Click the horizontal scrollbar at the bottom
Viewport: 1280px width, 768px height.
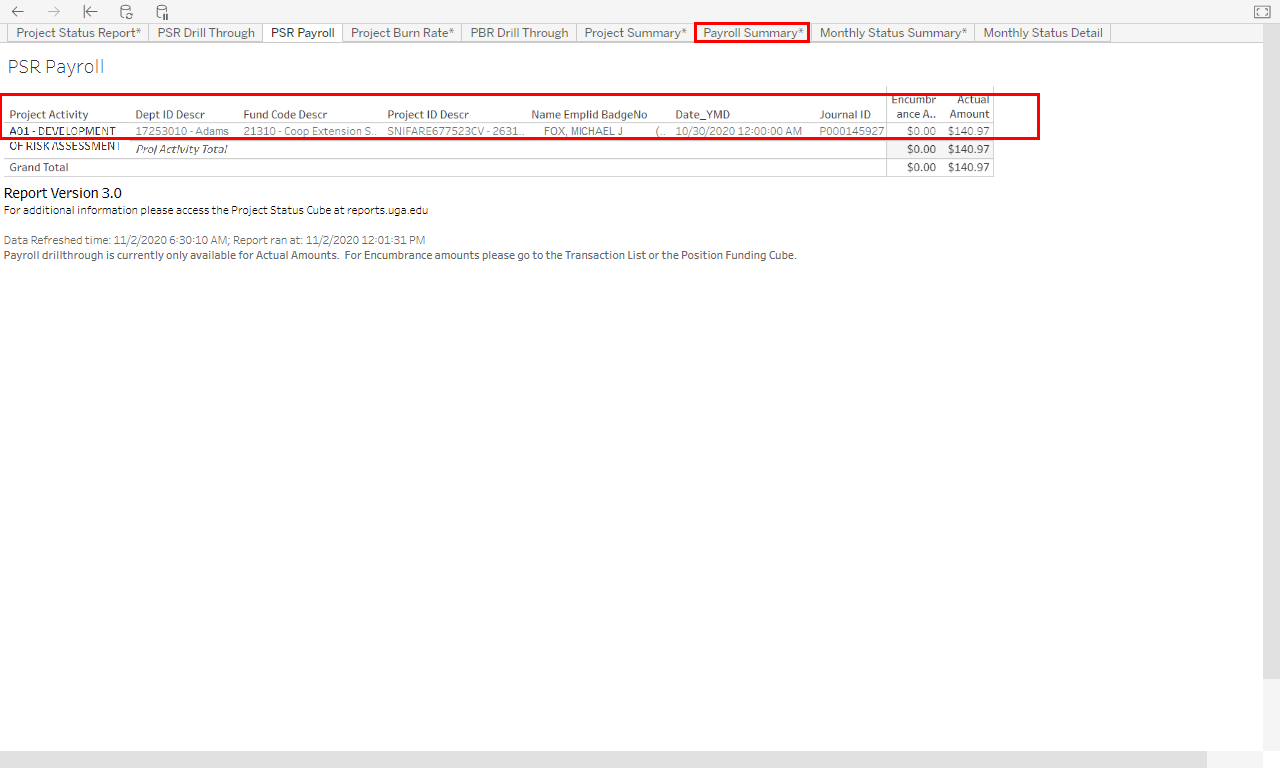pos(603,759)
